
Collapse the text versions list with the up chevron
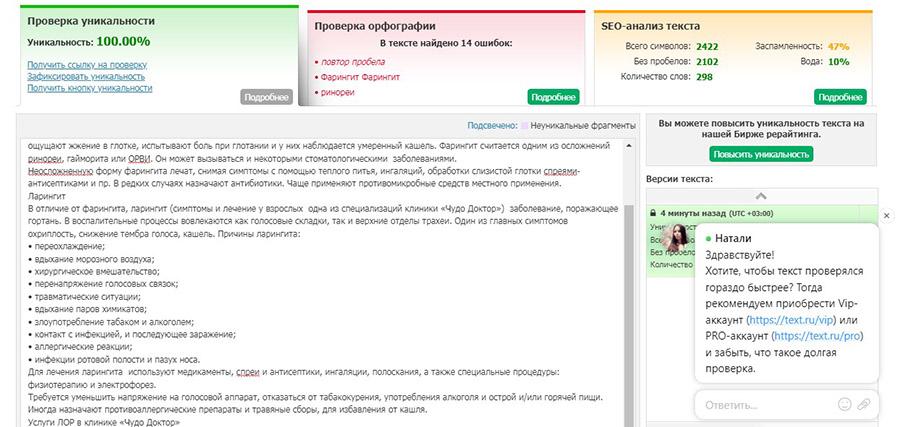(760, 195)
